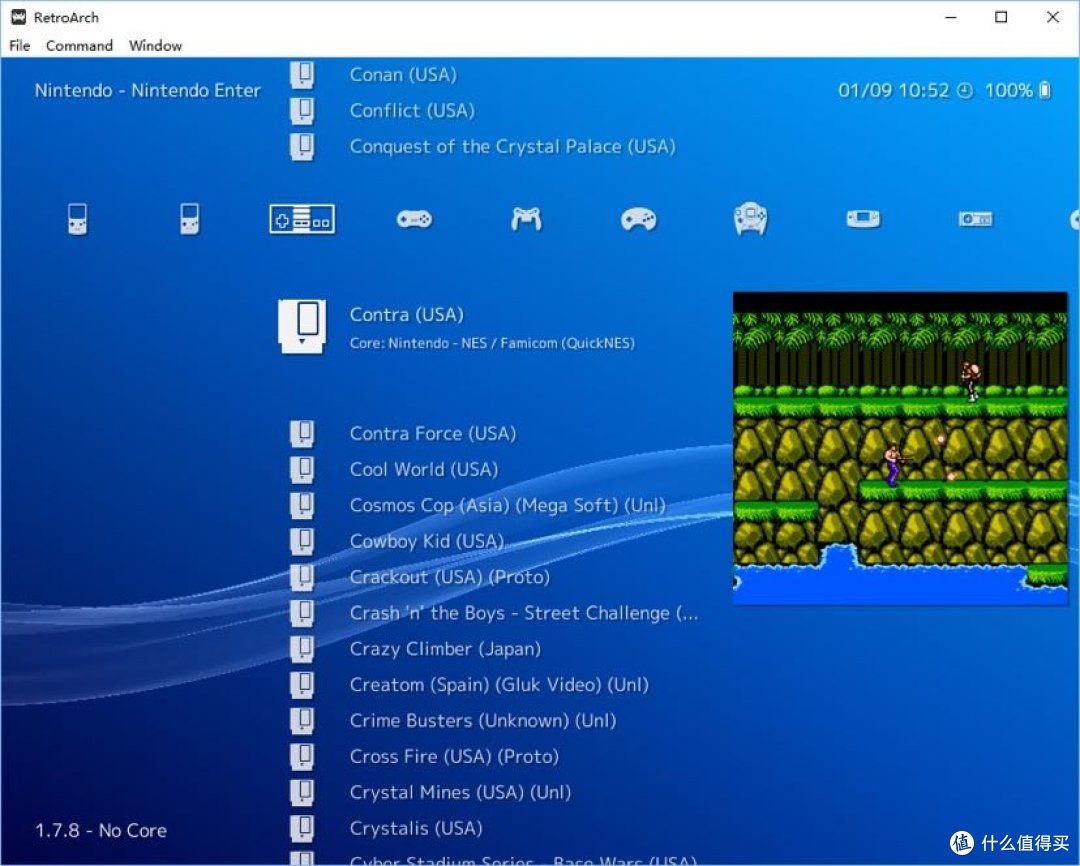Select Crystalis (USA) entry
The width and height of the screenshot is (1080, 866).
pyautogui.click(x=416, y=827)
